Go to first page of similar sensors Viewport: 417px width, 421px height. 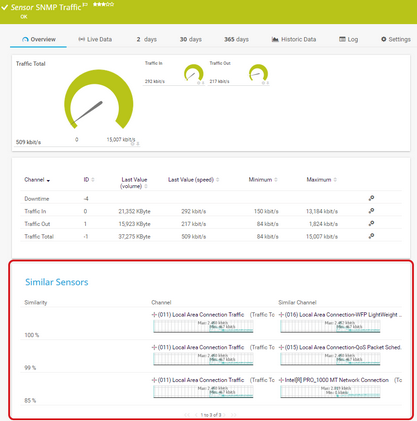[x=187, y=415]
